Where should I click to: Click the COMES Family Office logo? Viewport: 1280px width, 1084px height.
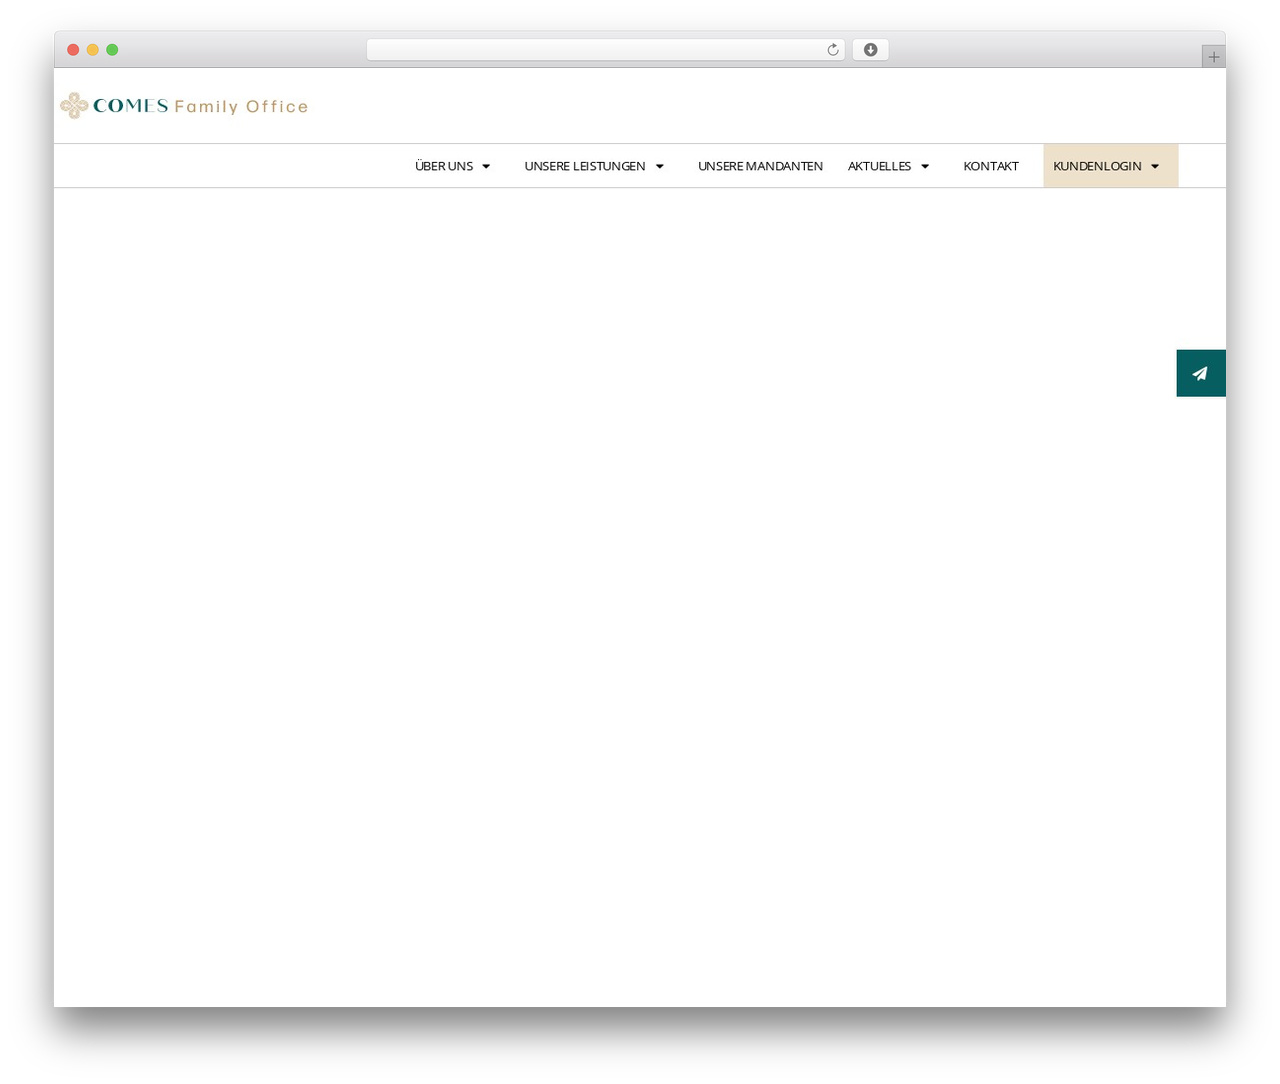pos(184,105)
